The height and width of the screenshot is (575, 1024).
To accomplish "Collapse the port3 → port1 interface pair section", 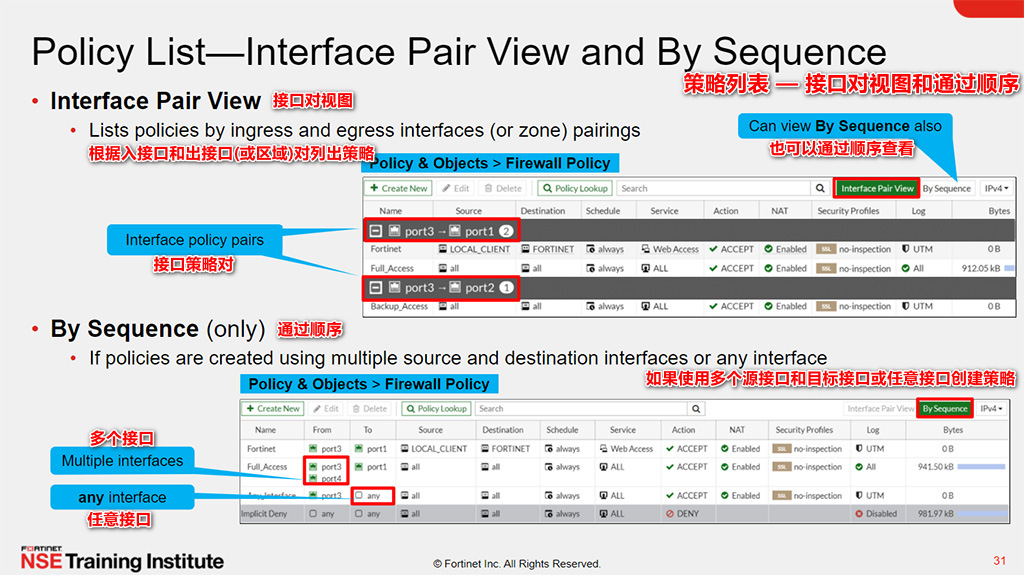I will [376, 231].
